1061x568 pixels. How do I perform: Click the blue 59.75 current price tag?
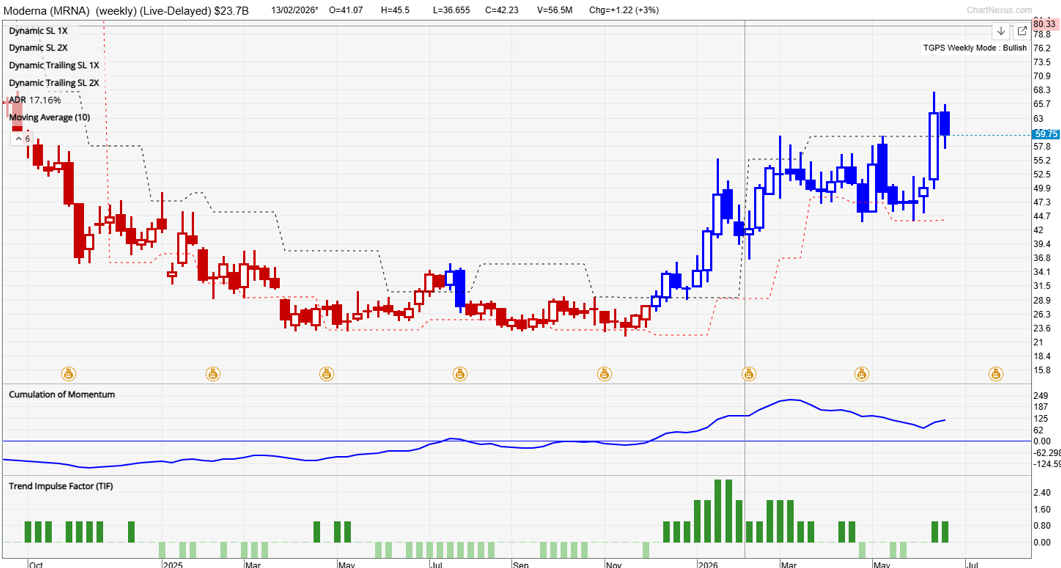click(1046, 135)
